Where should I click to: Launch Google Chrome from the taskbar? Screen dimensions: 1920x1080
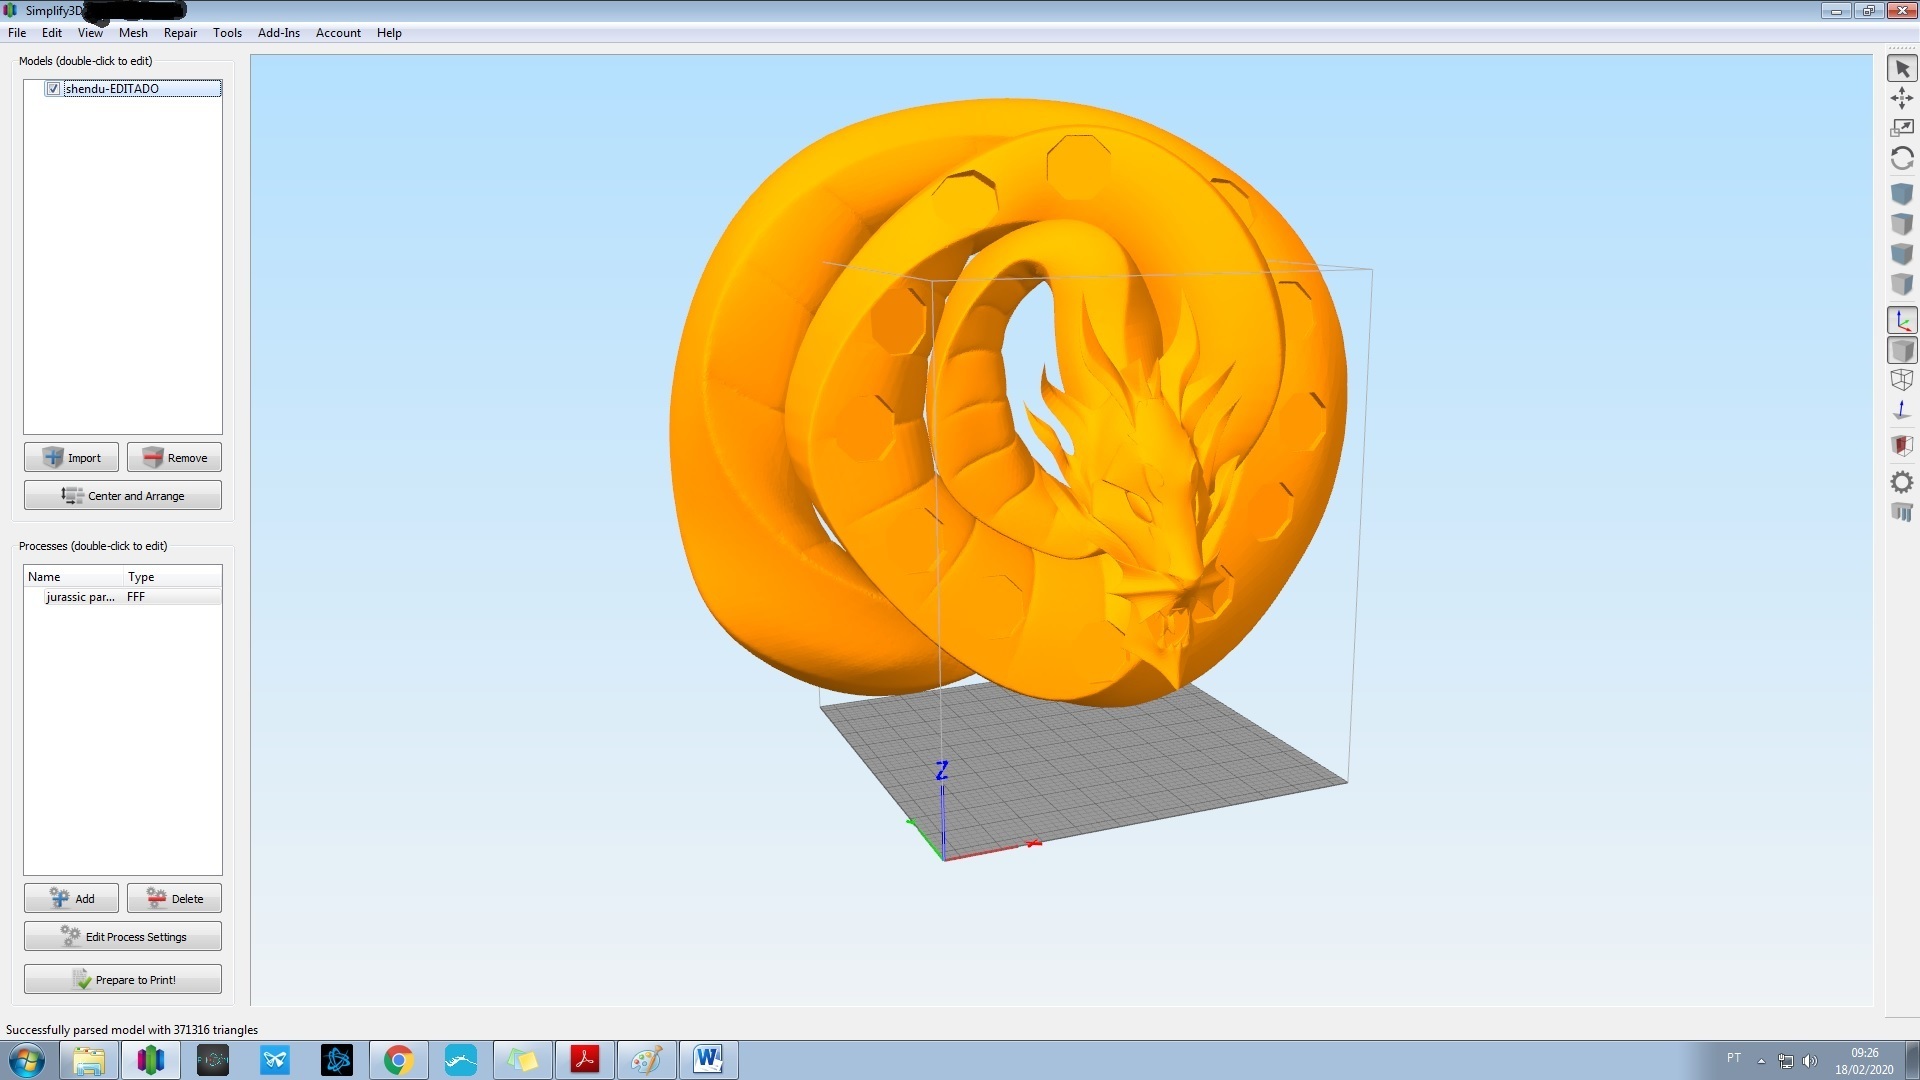(398, 1059)
